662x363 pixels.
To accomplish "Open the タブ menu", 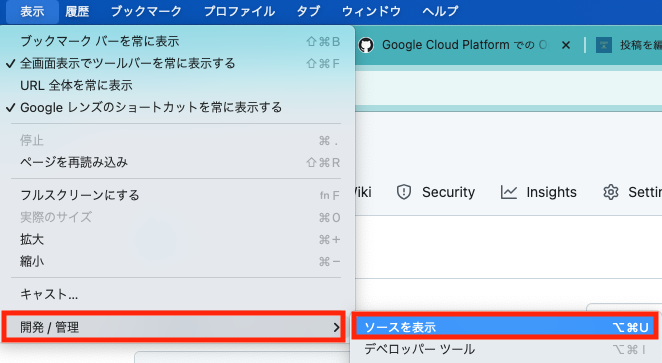I will coord(308,11).
